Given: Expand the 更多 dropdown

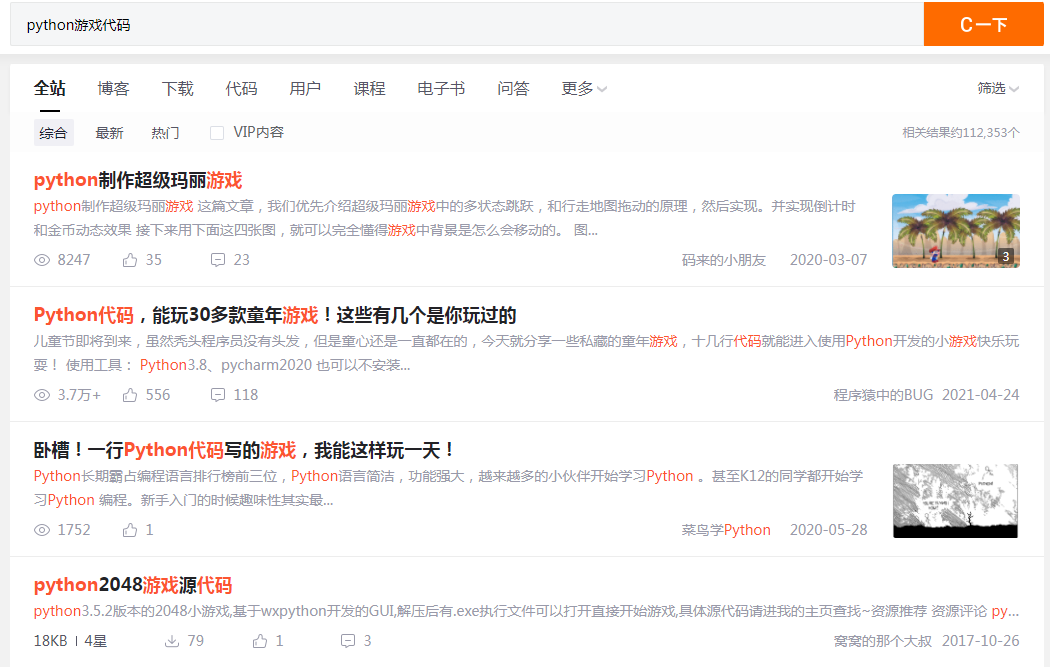Looking at the screenshot, I should pyautogui.click(x=584, y=88).
